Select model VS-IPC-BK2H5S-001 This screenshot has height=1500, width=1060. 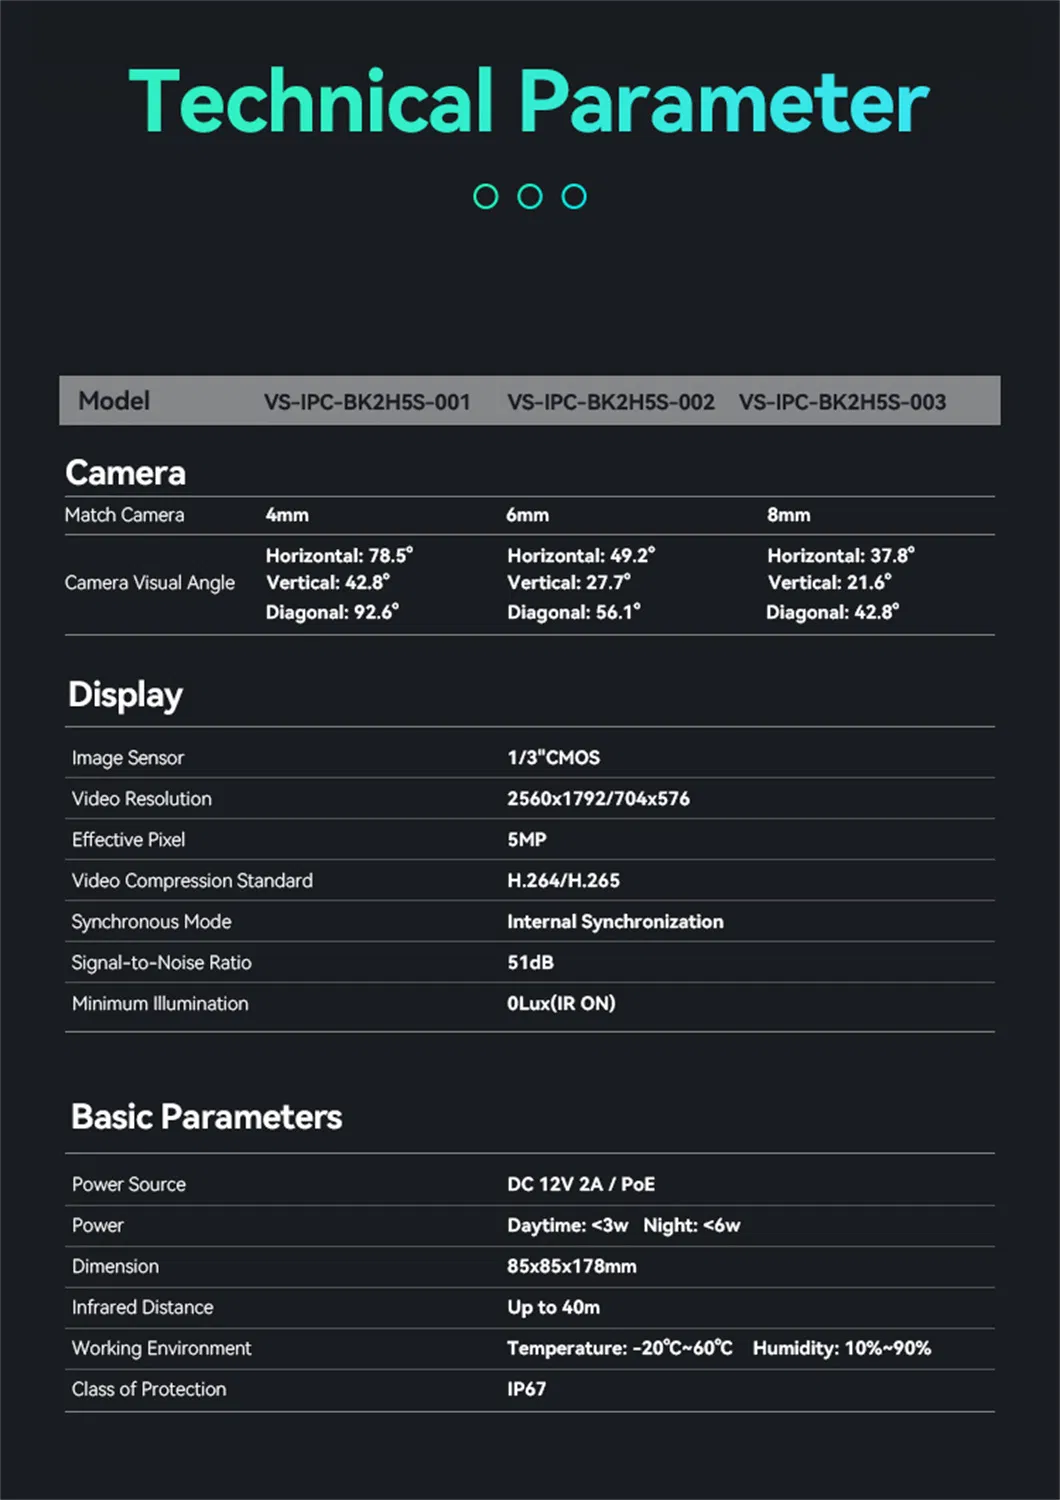coord(365,401)
